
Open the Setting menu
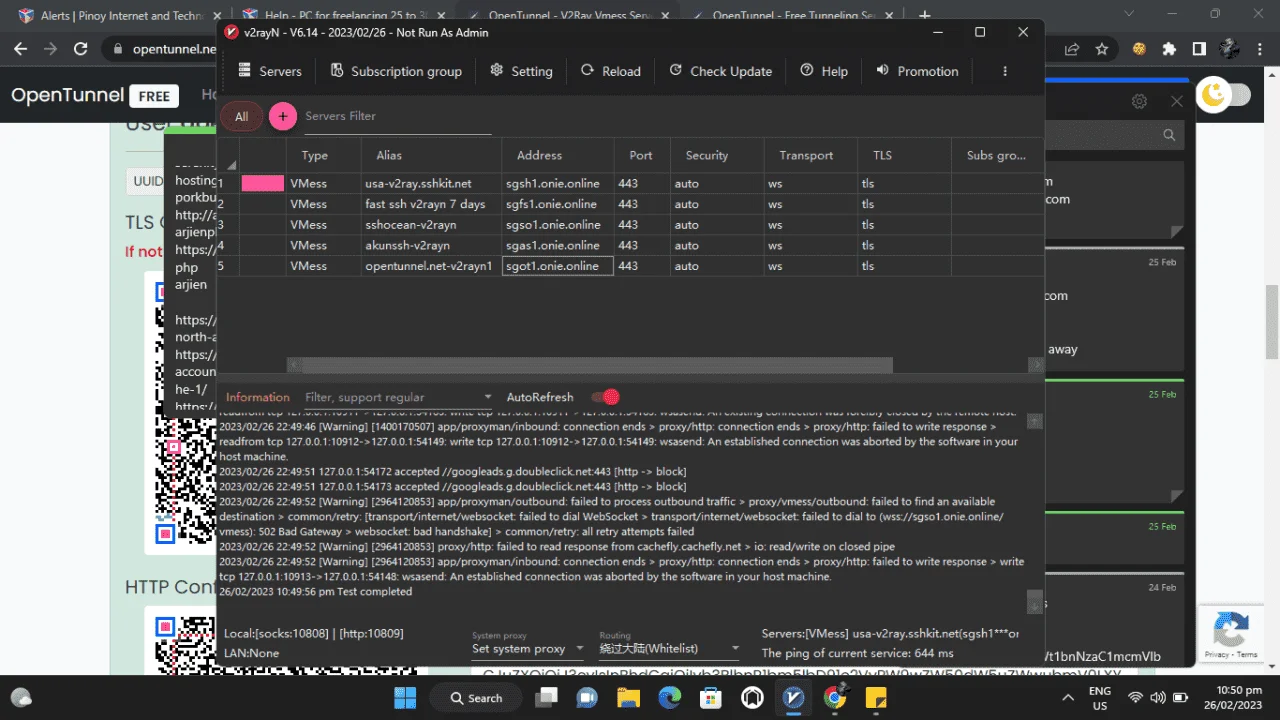tap(521, 71)
